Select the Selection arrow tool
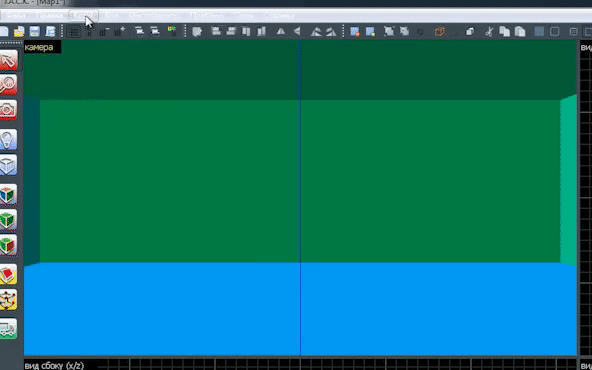 (8, 60)
